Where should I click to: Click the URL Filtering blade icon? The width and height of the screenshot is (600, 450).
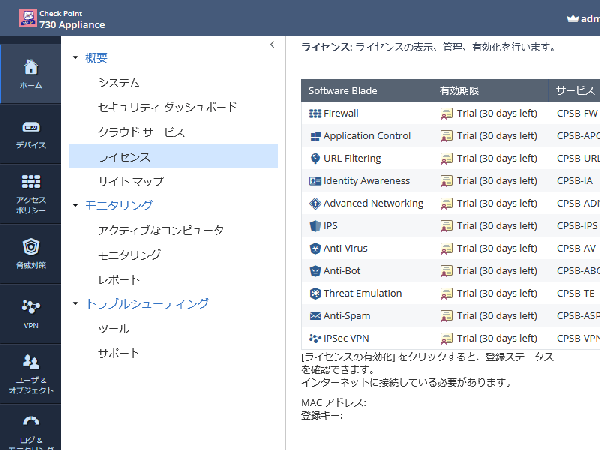[x=315, y=158]
